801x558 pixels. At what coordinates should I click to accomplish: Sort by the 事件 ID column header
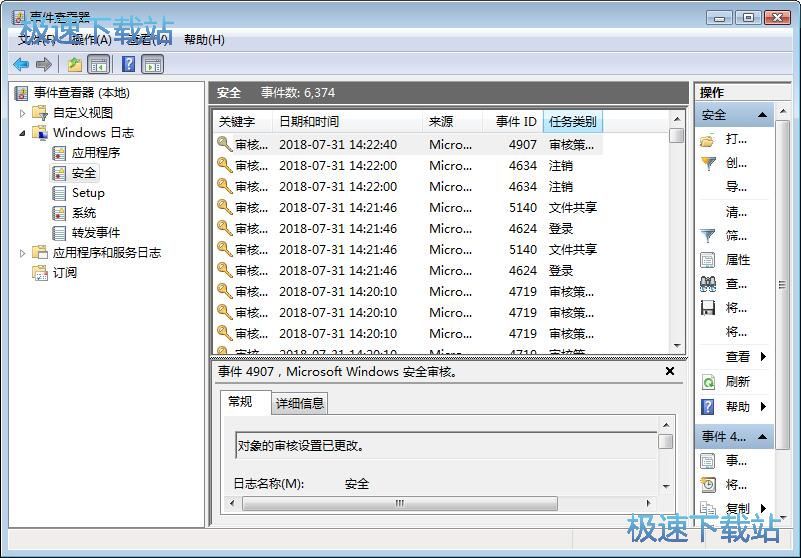(x=513, y=122)
